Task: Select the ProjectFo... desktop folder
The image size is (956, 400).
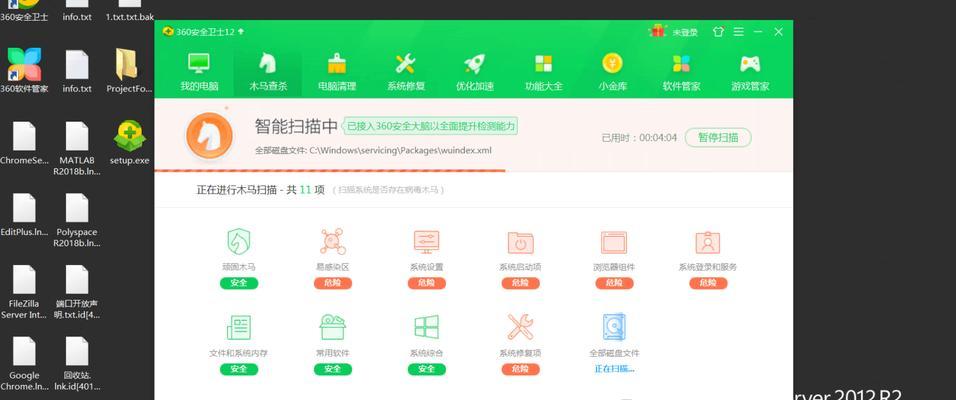Action: 128,70
